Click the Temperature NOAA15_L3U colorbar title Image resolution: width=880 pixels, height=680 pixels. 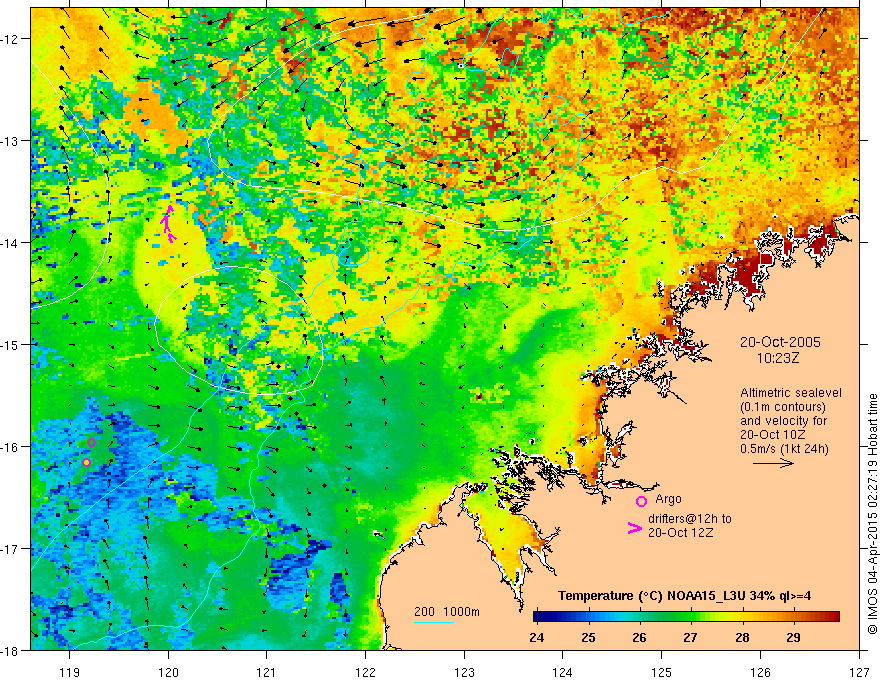pyautogui.click(x=684, y=596)
